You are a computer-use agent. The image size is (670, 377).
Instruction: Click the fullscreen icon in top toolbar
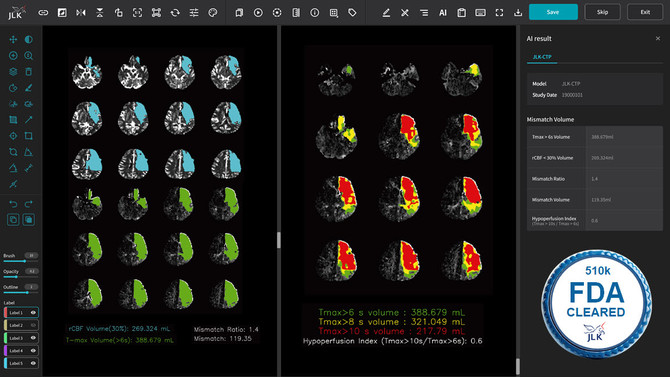499,13
